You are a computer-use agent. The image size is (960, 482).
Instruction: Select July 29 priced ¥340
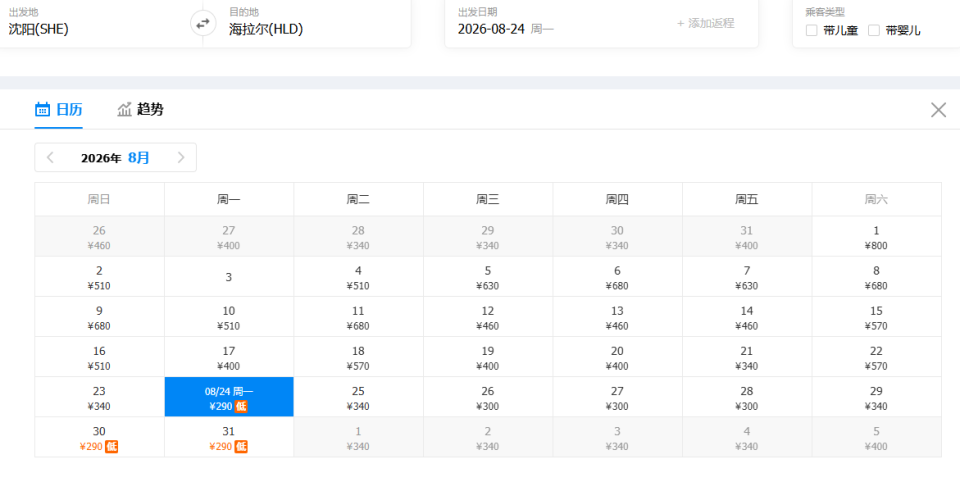point(488,236)
